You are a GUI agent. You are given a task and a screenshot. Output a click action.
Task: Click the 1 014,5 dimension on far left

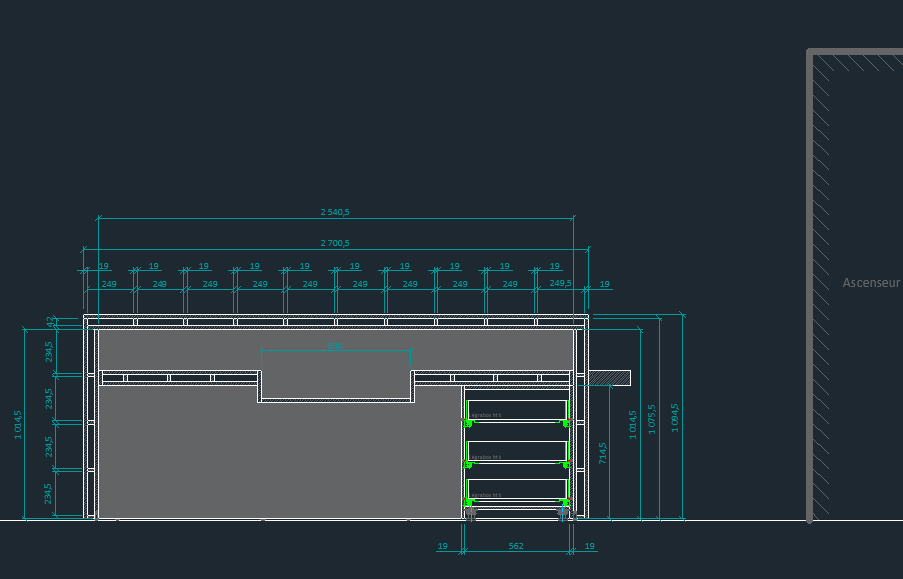17,424
